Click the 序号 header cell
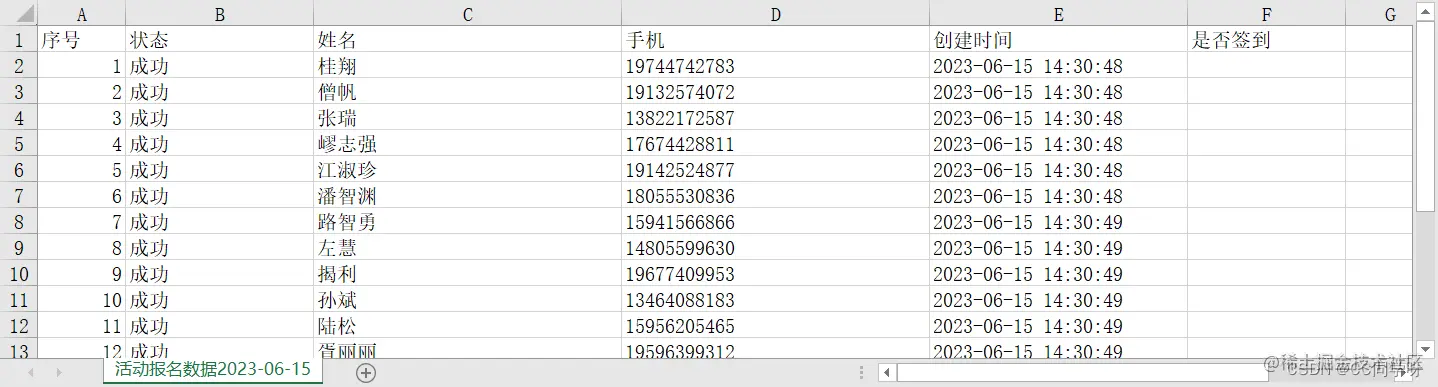The width and height of the screenshot is (1438, 387). coord(82,40)
